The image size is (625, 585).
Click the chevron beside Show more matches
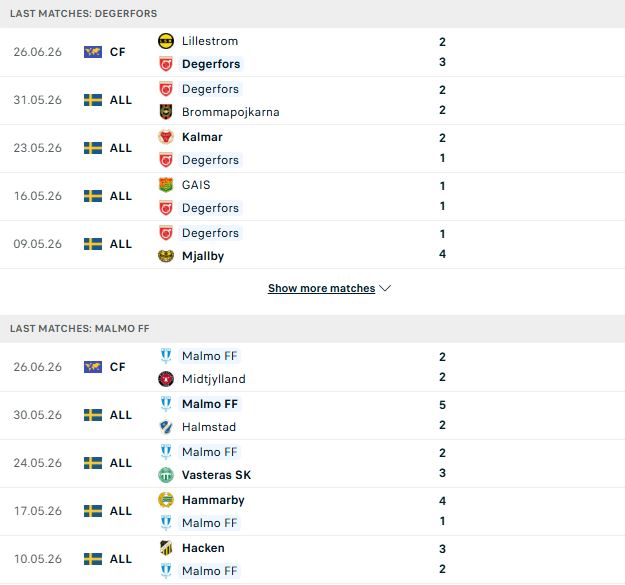tap(385, 288)
